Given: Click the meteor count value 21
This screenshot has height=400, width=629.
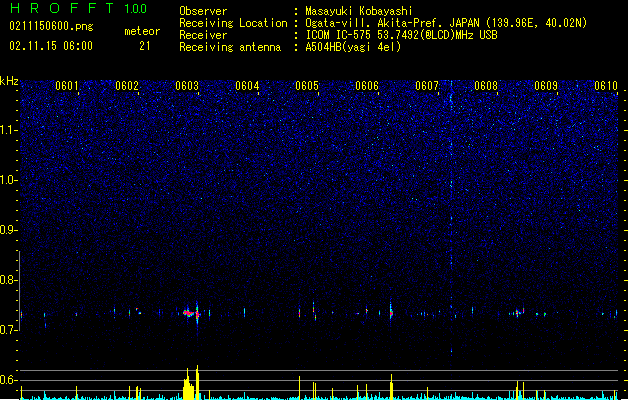Looking at the screenshot, I should tap(145, 46).
